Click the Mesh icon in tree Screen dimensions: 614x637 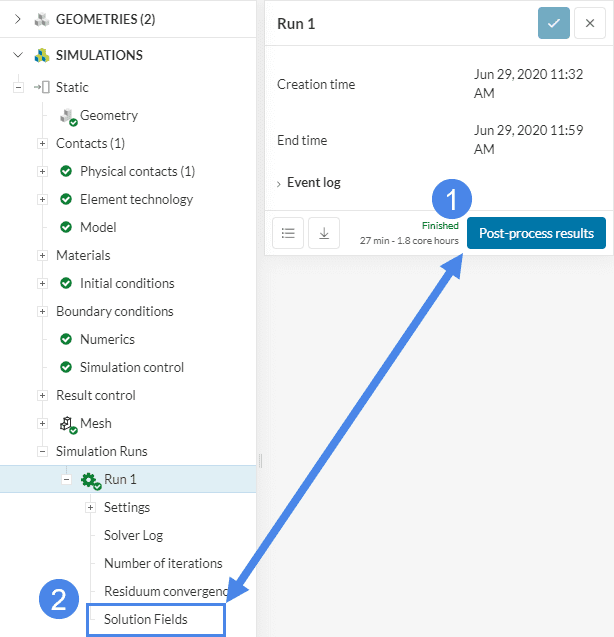pyautogui.click(x=68, y=424)
